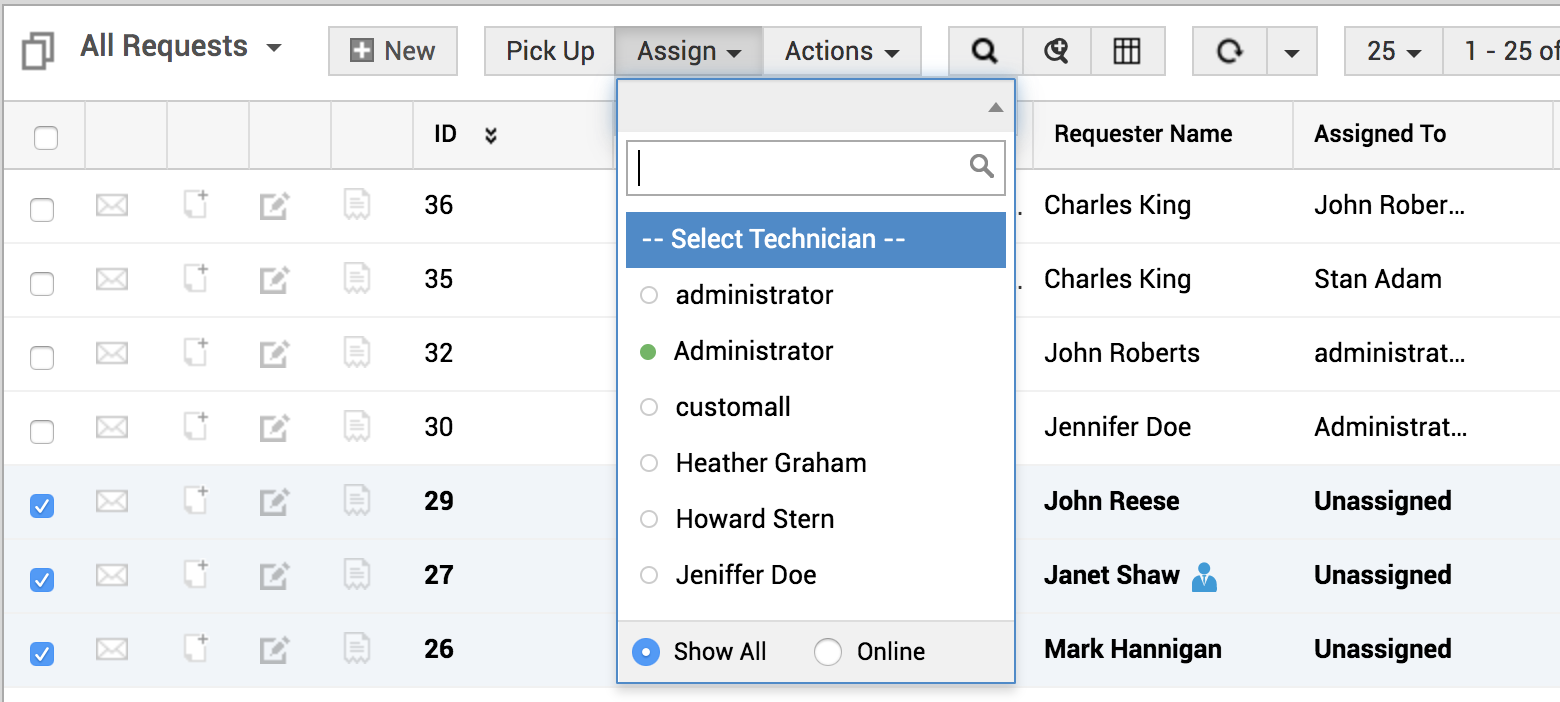Image resolution: width=1560 pixels, height=702 pixels.
Task: Click the search magnifier toolbar icon
Action: pos(985,51)
